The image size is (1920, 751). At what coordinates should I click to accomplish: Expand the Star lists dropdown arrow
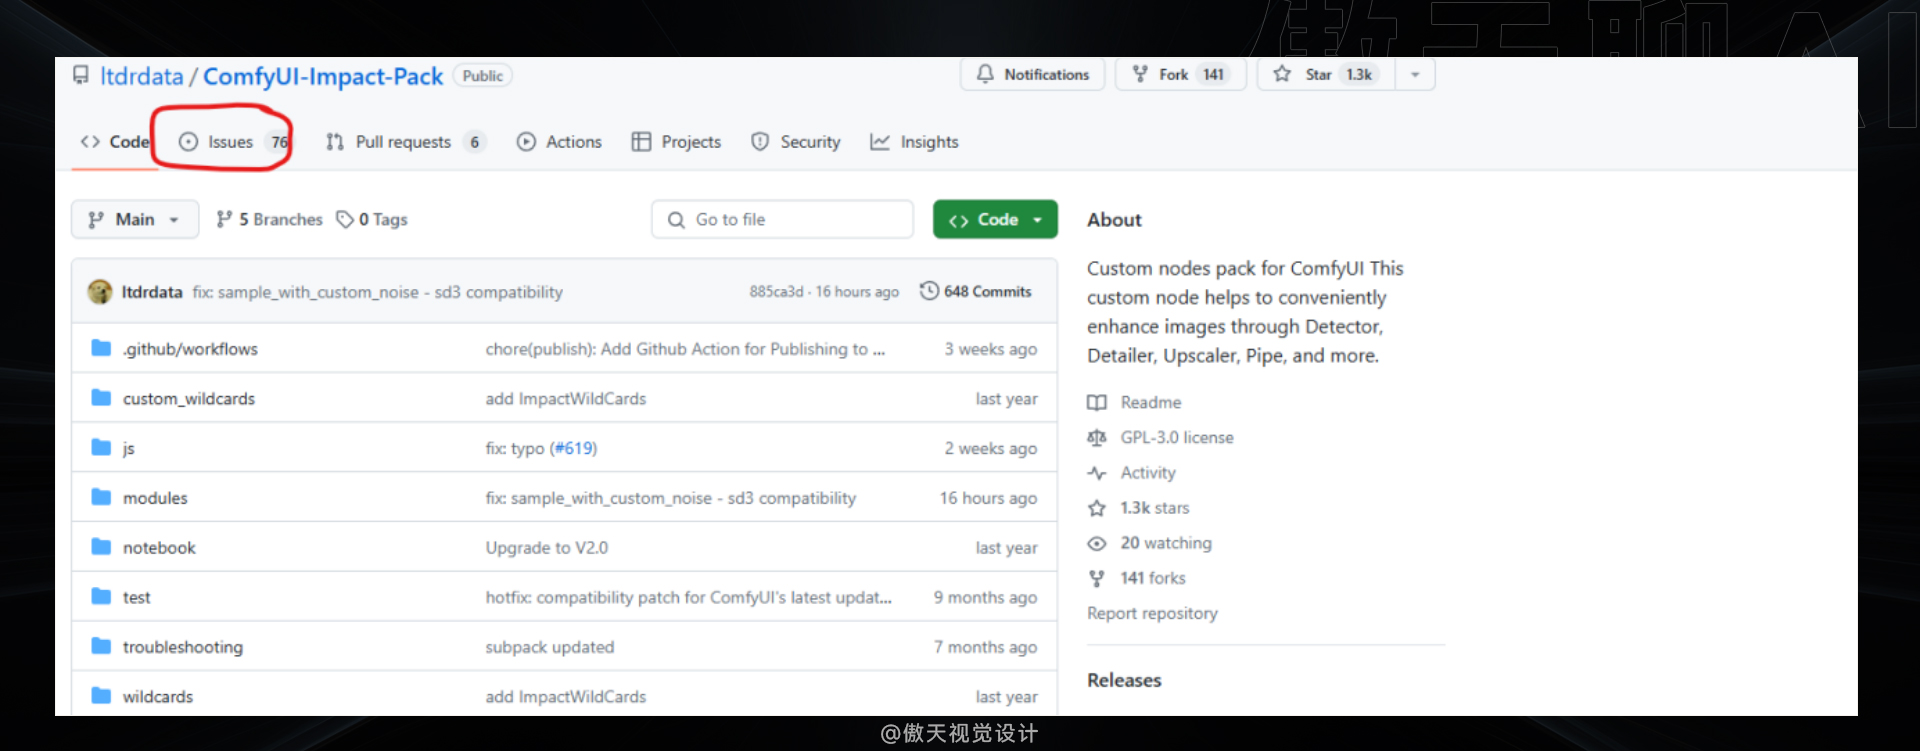click(x=1415, y=74)
